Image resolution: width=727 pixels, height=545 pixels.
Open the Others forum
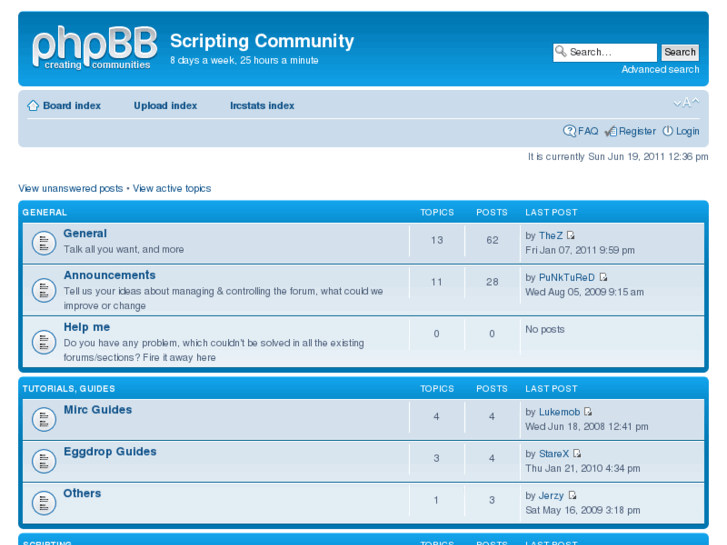(x=82, y=493)
